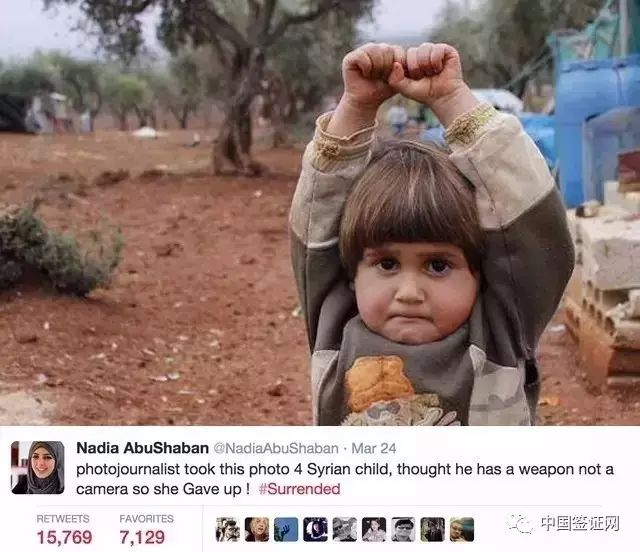Open the second retweeter avatar in the row
Viewport: 640px width, 552px height.
tap(257, 530)
